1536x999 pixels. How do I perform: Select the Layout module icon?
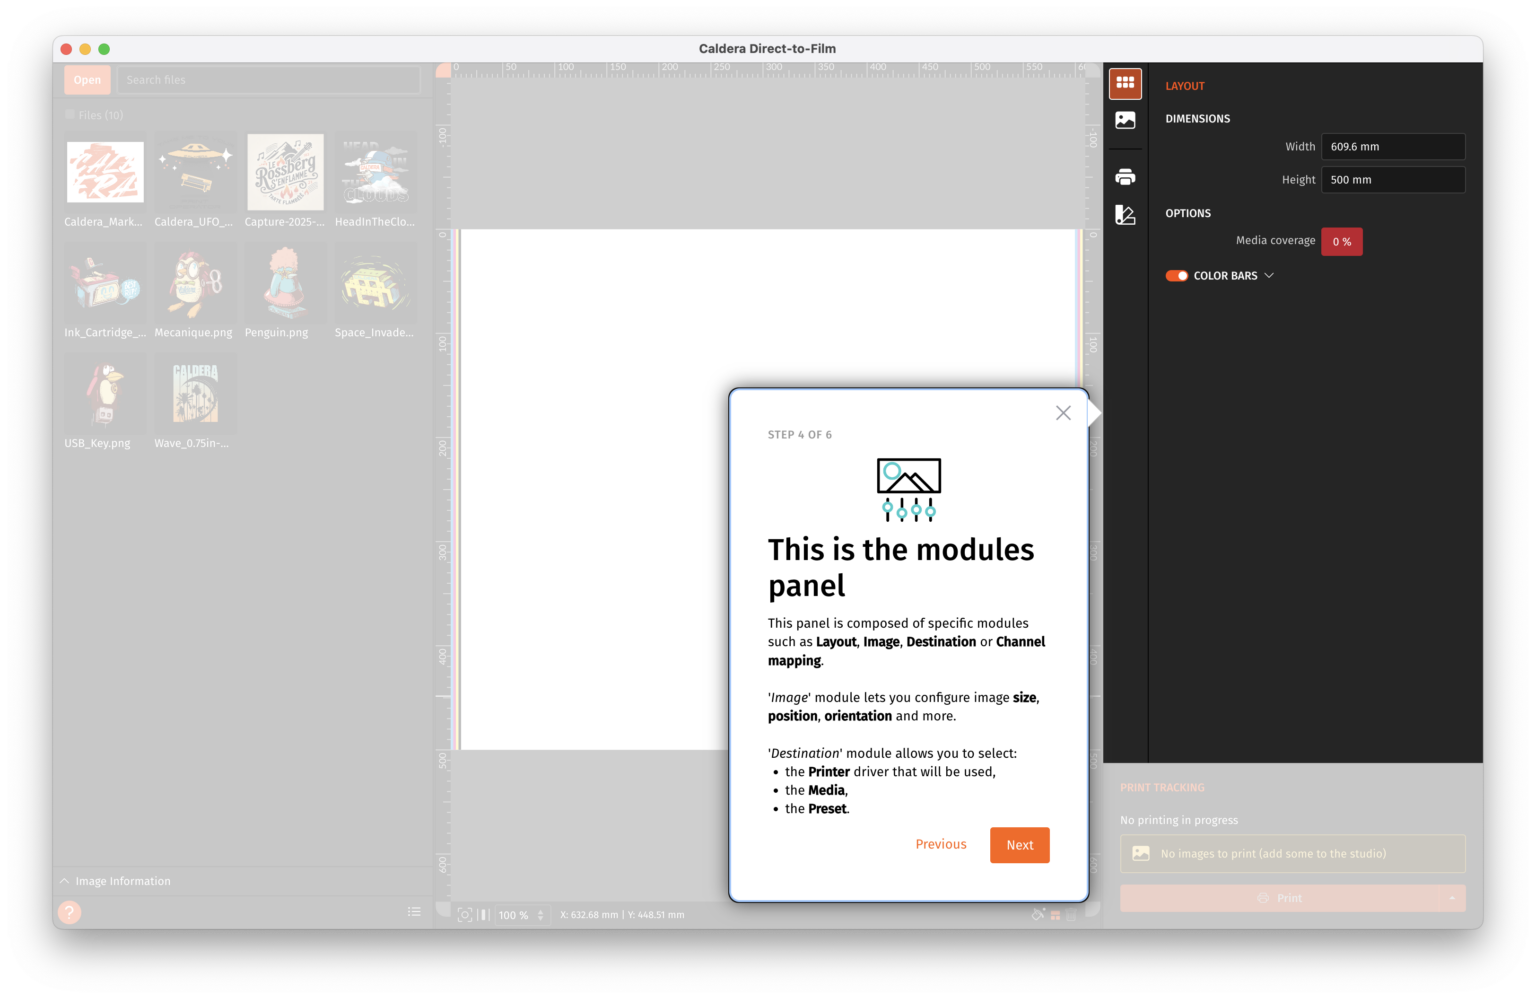click(1125, 84)
